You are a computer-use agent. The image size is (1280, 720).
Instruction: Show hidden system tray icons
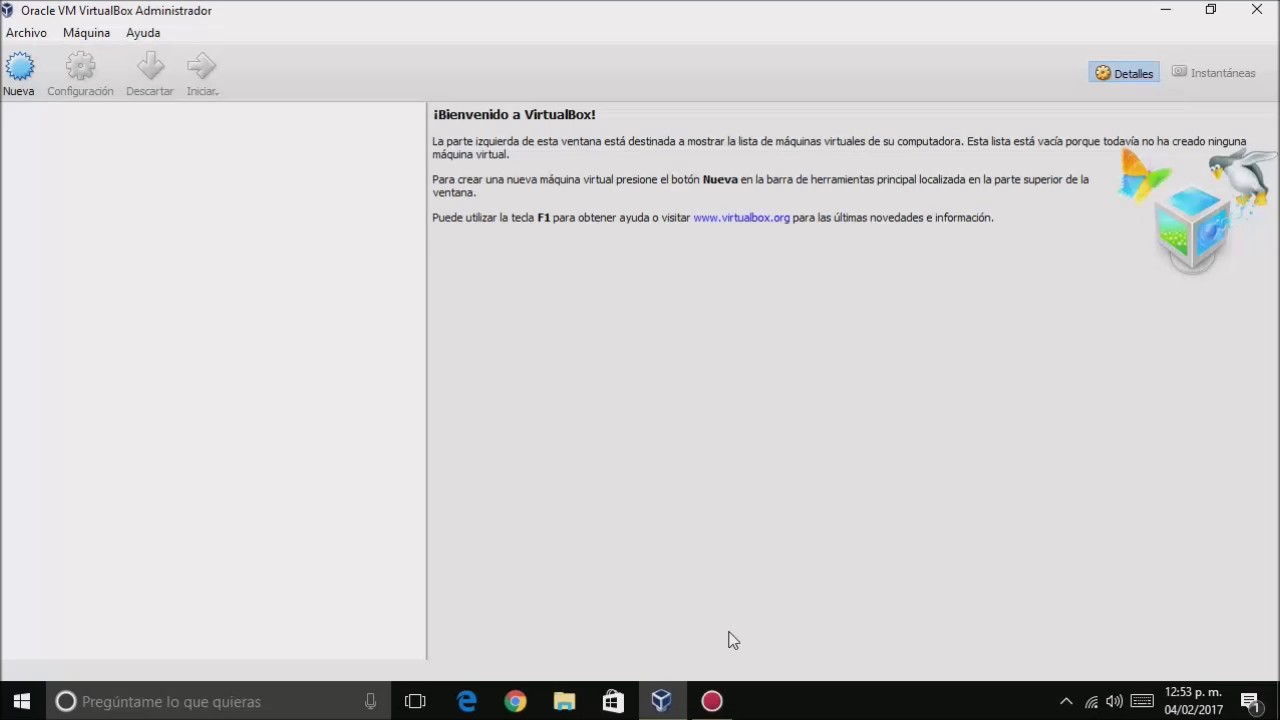tap(1066, 701)
